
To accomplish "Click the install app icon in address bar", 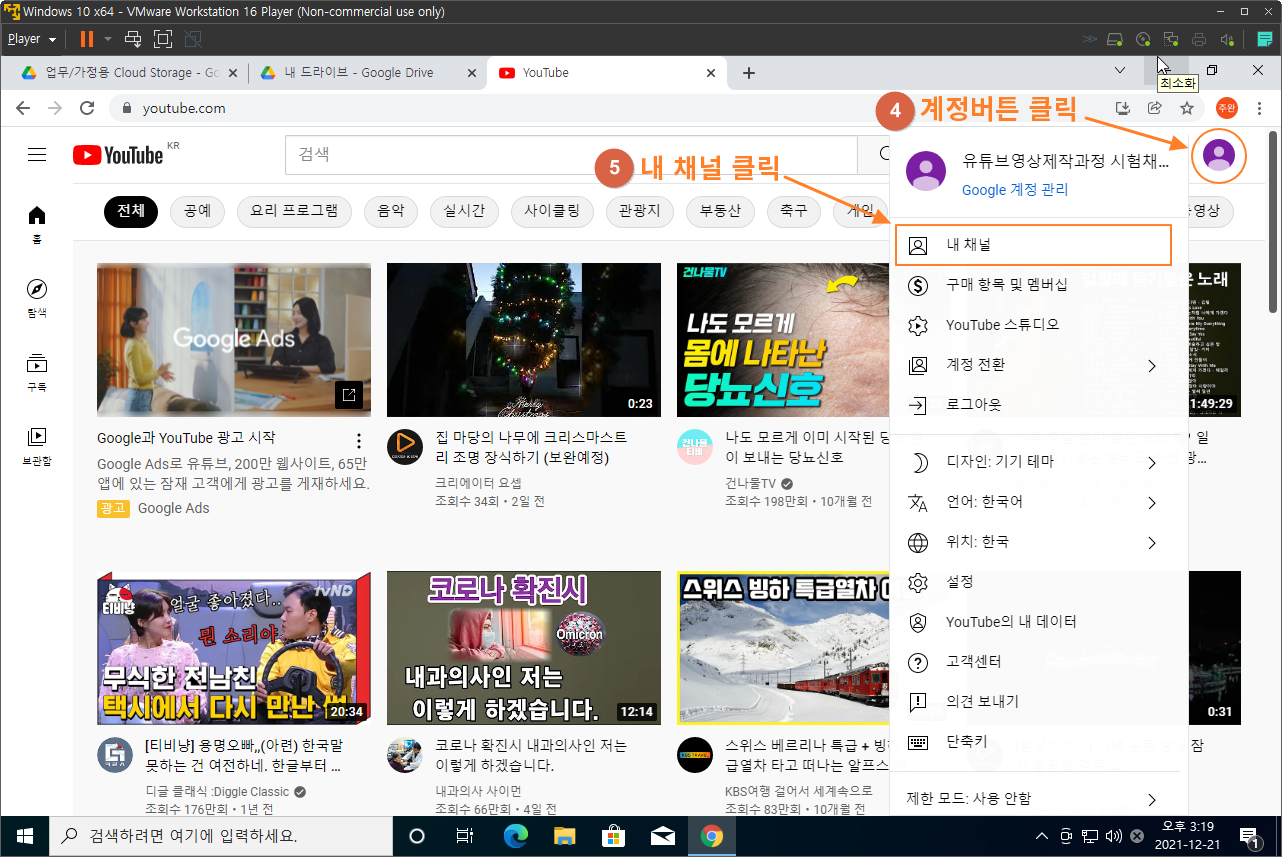I will (1123, 108).
